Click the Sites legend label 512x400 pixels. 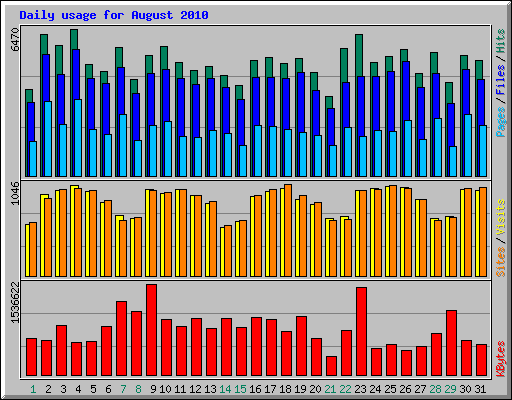500,262
